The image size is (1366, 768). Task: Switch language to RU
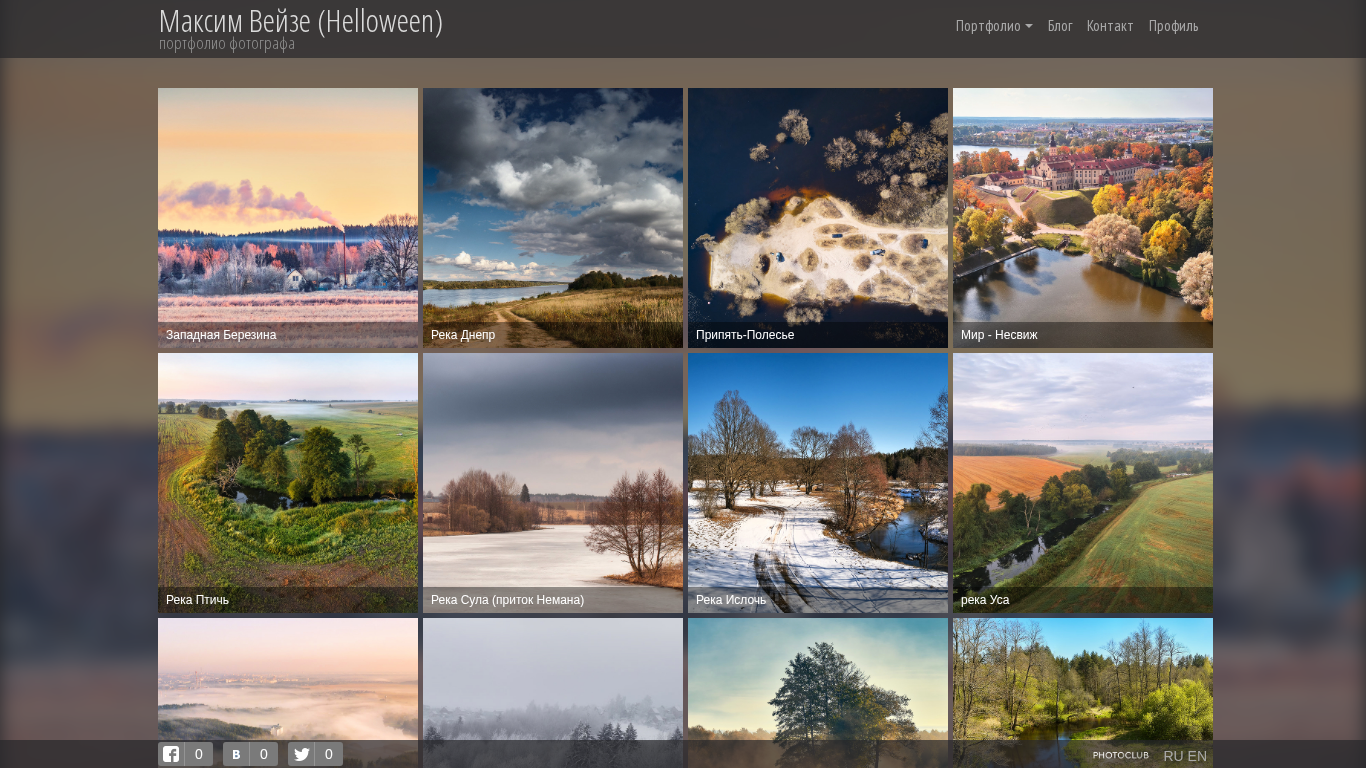1173,756
